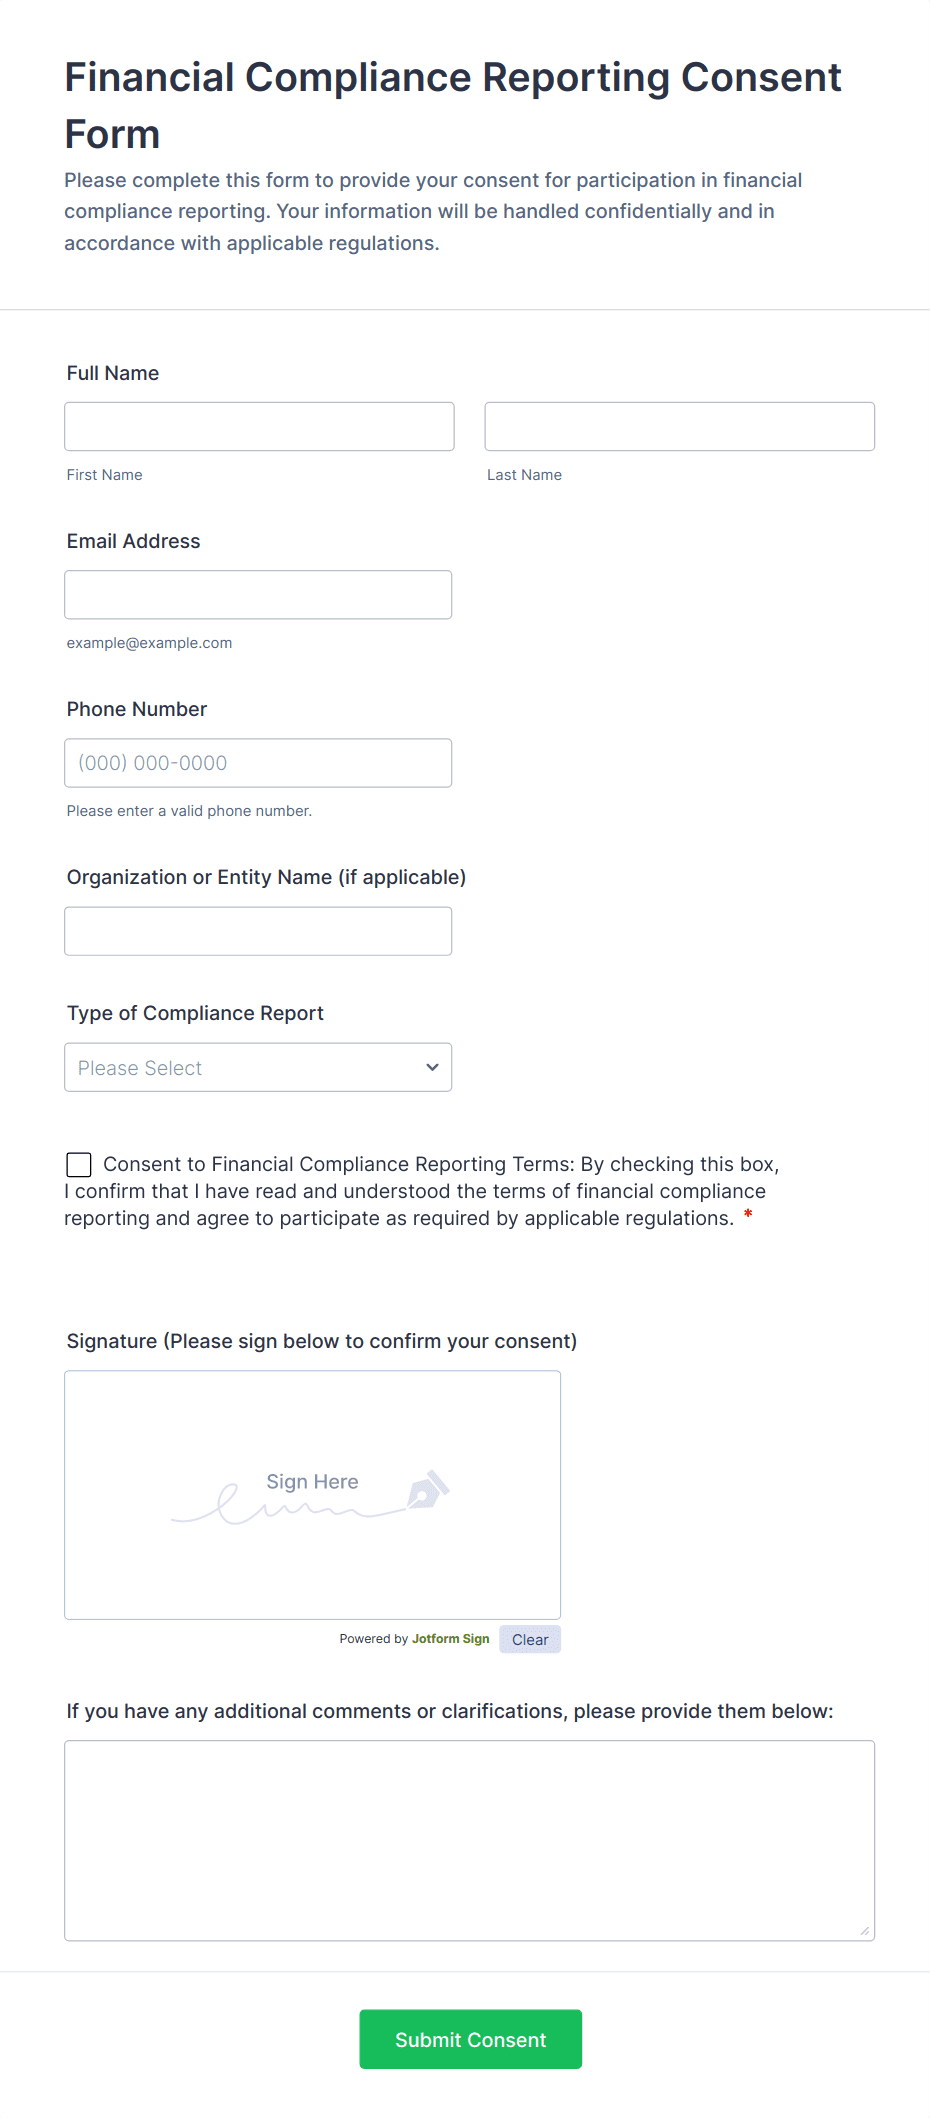Open Type of Compliance Report dropdown
This screenshot has height=2118, width=930.
[x=258, y=1067]
